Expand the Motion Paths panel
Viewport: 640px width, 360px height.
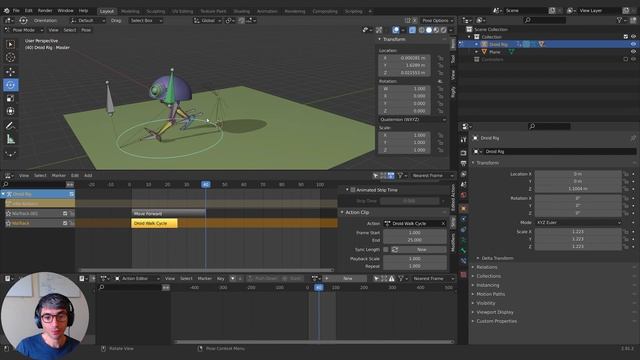point(473,294)
